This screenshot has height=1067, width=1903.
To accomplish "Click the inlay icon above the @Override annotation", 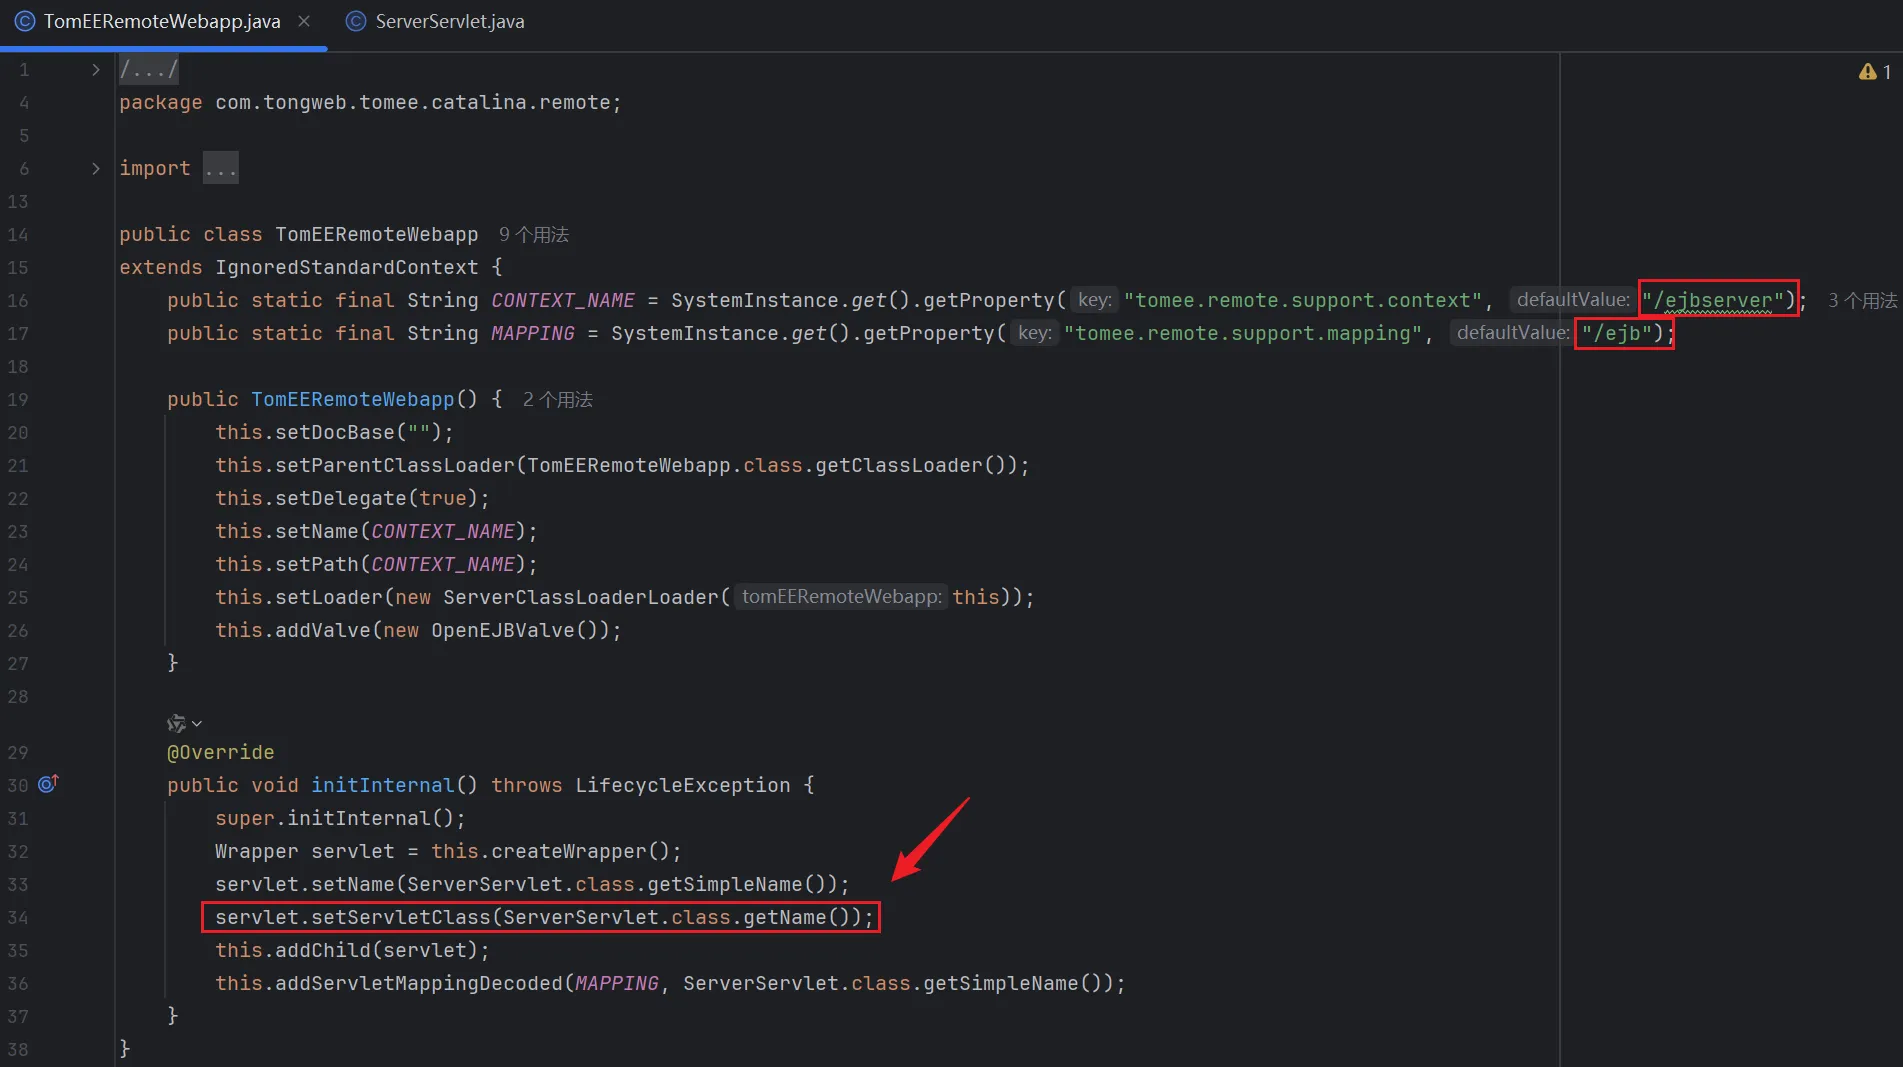I will [176, 723].
